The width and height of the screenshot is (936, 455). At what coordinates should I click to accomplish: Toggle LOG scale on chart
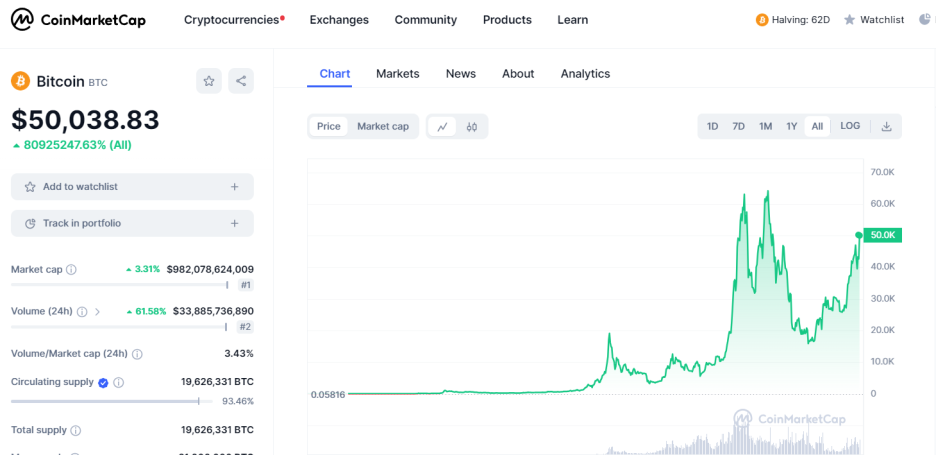pos(850,126)
